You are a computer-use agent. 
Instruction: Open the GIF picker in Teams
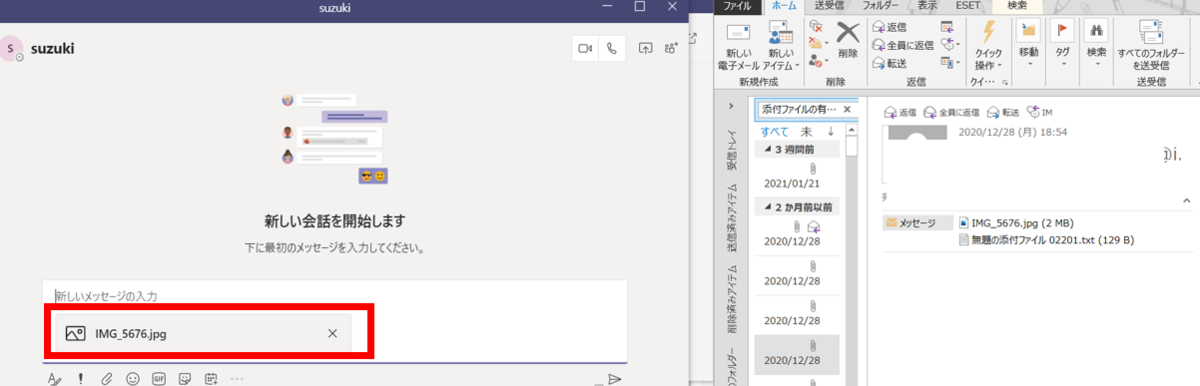point(158,379)
